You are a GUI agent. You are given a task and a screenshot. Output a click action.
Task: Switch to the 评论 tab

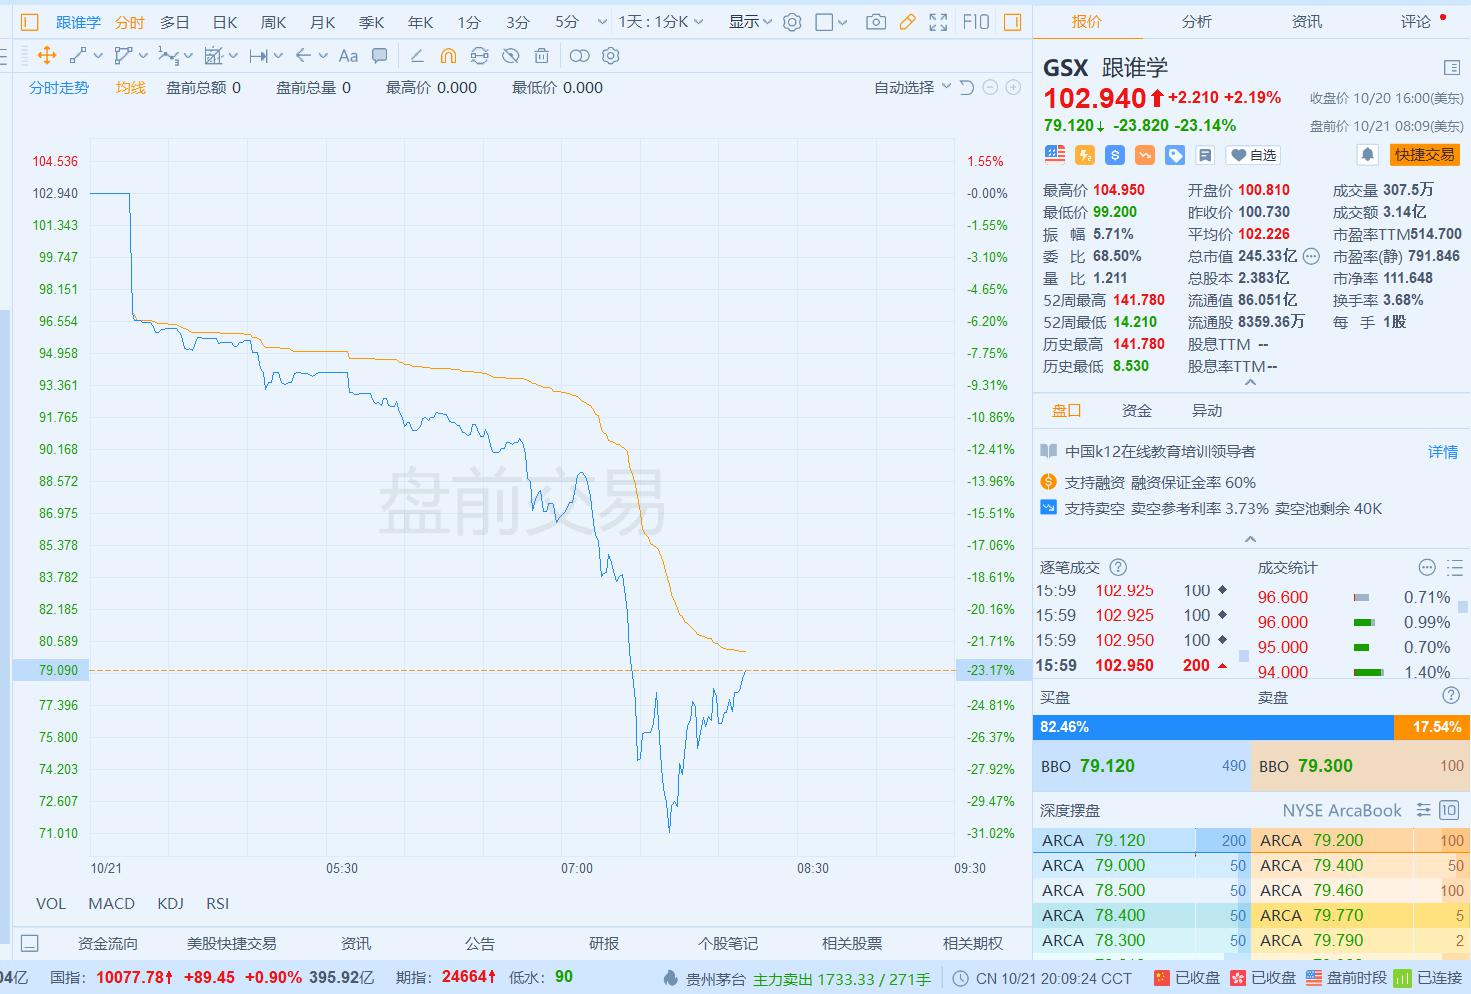pos(1416,21)
